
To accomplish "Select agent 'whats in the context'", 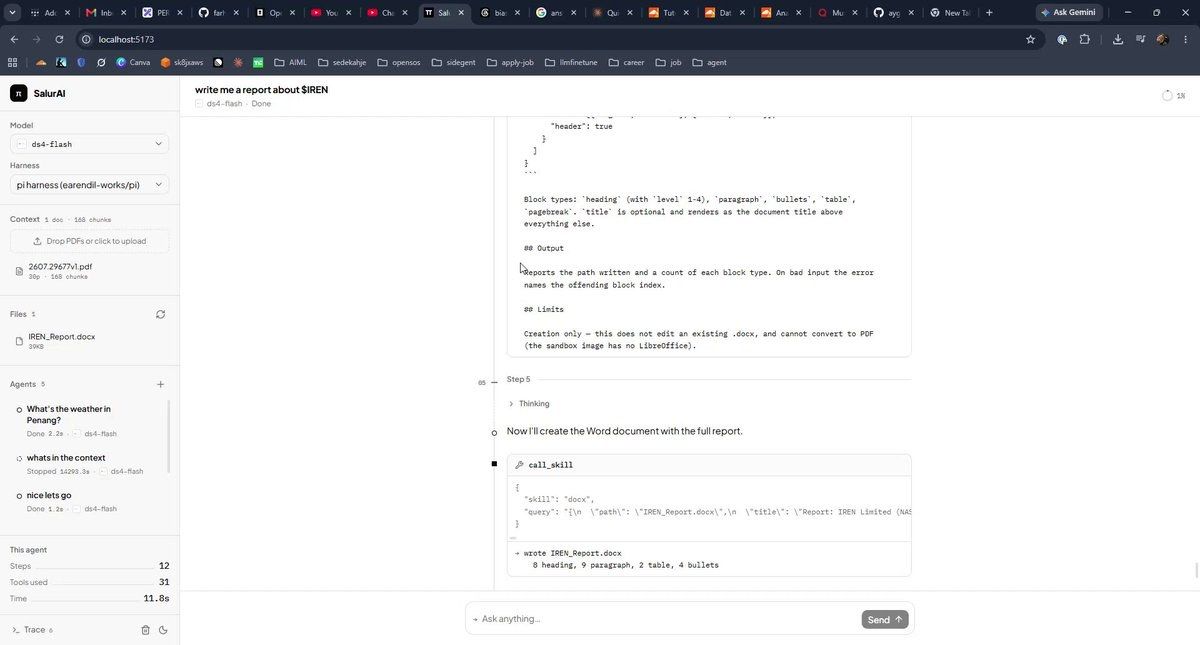I will tap(87, 464).
